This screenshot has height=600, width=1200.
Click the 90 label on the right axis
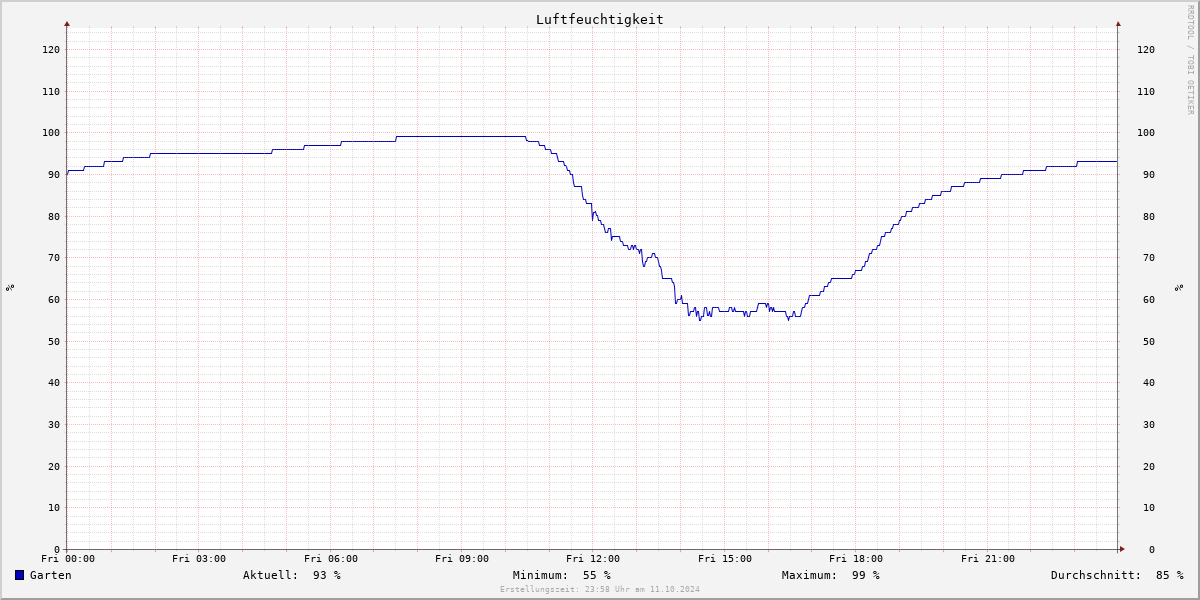tap(1149, 174)
